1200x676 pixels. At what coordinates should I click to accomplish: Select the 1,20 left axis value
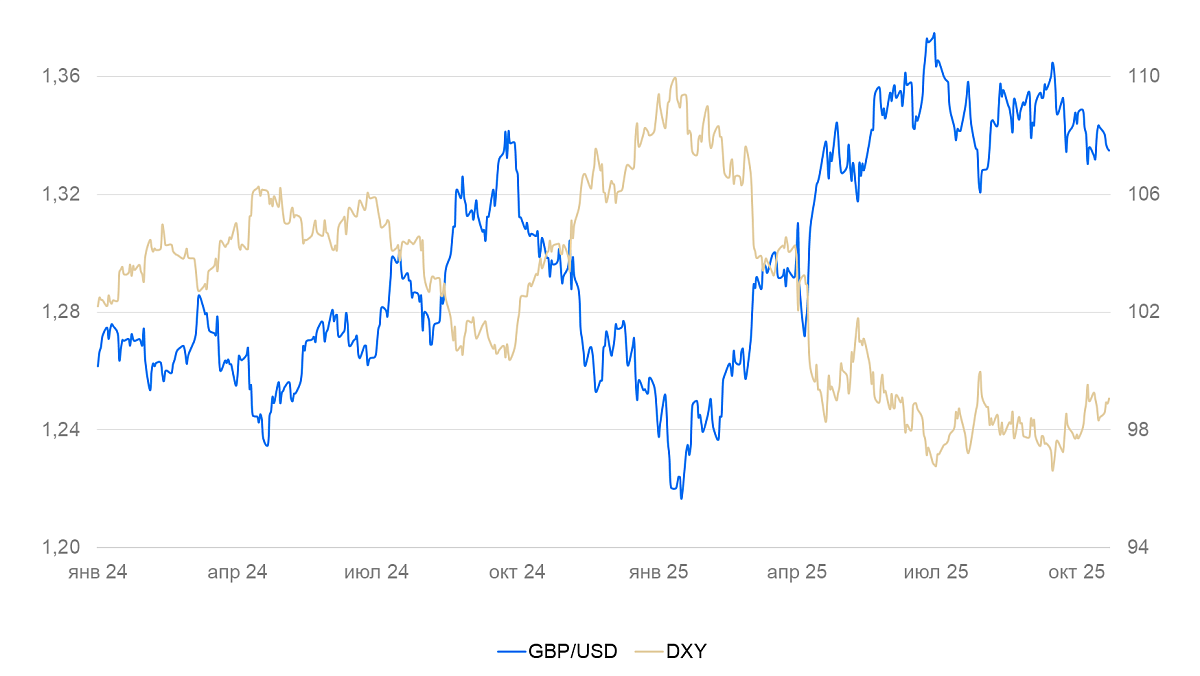[59, 548]
